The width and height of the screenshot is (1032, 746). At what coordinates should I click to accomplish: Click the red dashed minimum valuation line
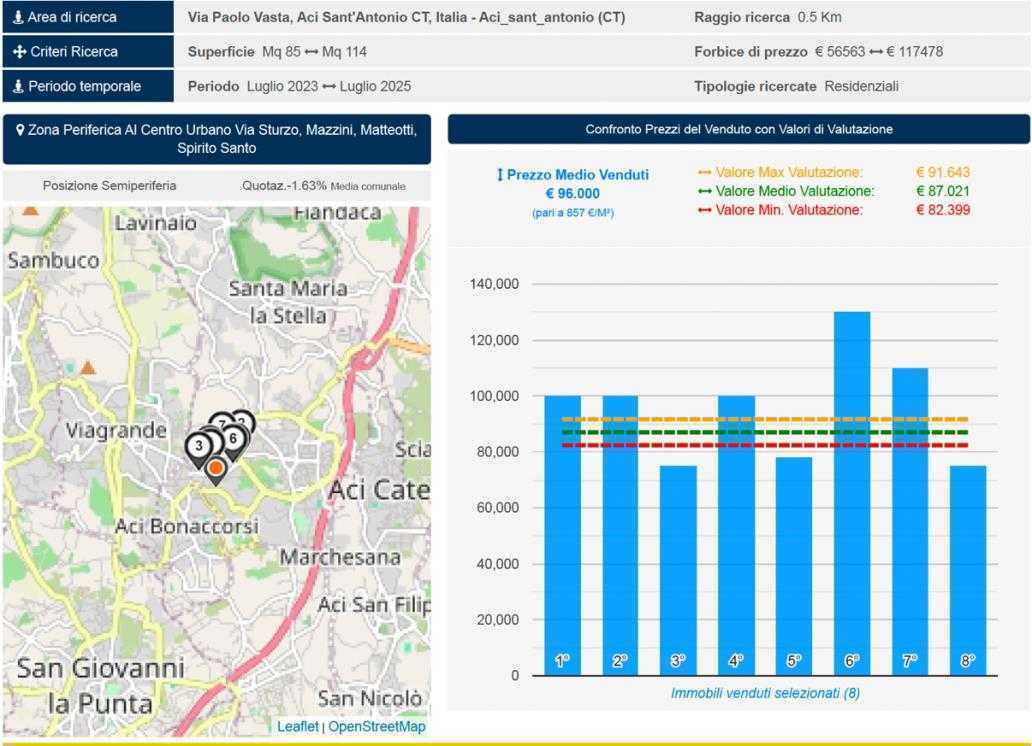tap(765, 446)
